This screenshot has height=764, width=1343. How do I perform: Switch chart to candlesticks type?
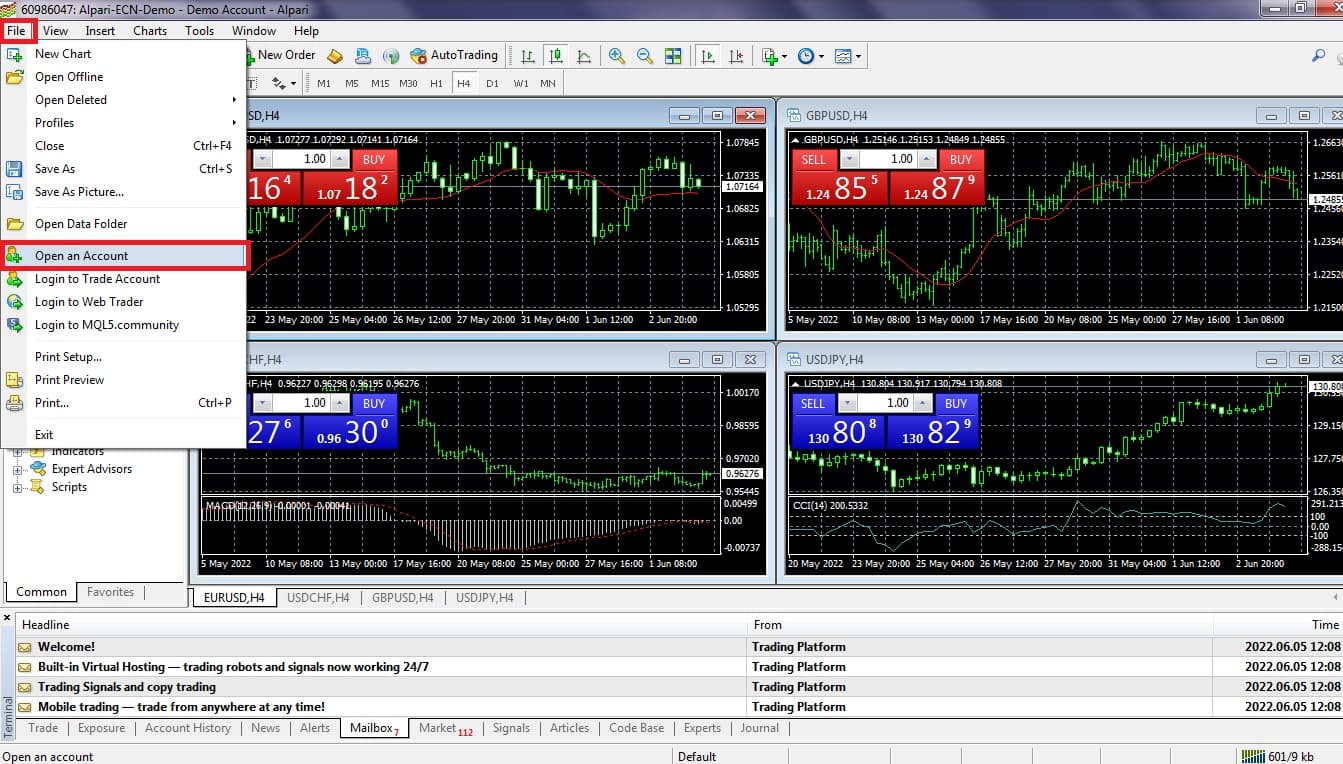(555, 56)
